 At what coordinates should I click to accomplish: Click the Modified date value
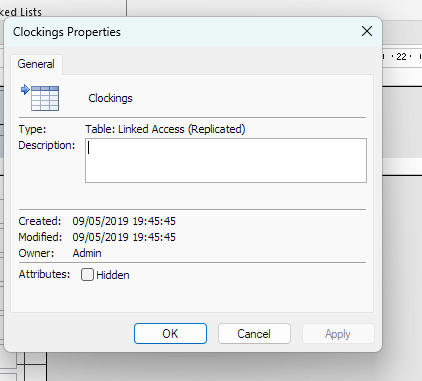pos(124,237)
